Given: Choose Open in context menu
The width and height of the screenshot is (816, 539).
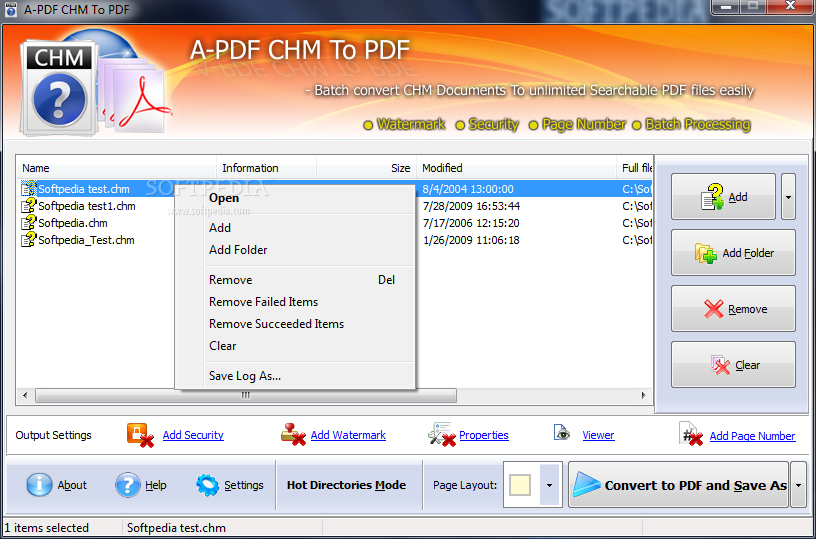Looking at the screenshot, I should (x=295, y=198).
